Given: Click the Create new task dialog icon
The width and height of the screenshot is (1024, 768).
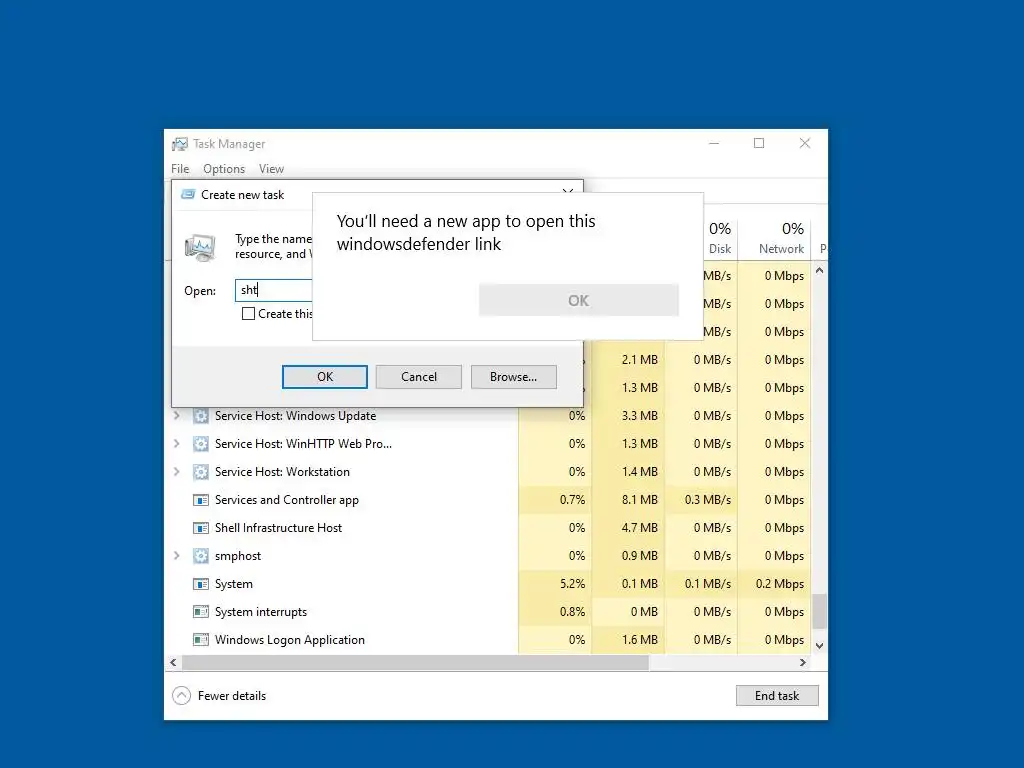Looking at the screenshot, I should (188, 195).
